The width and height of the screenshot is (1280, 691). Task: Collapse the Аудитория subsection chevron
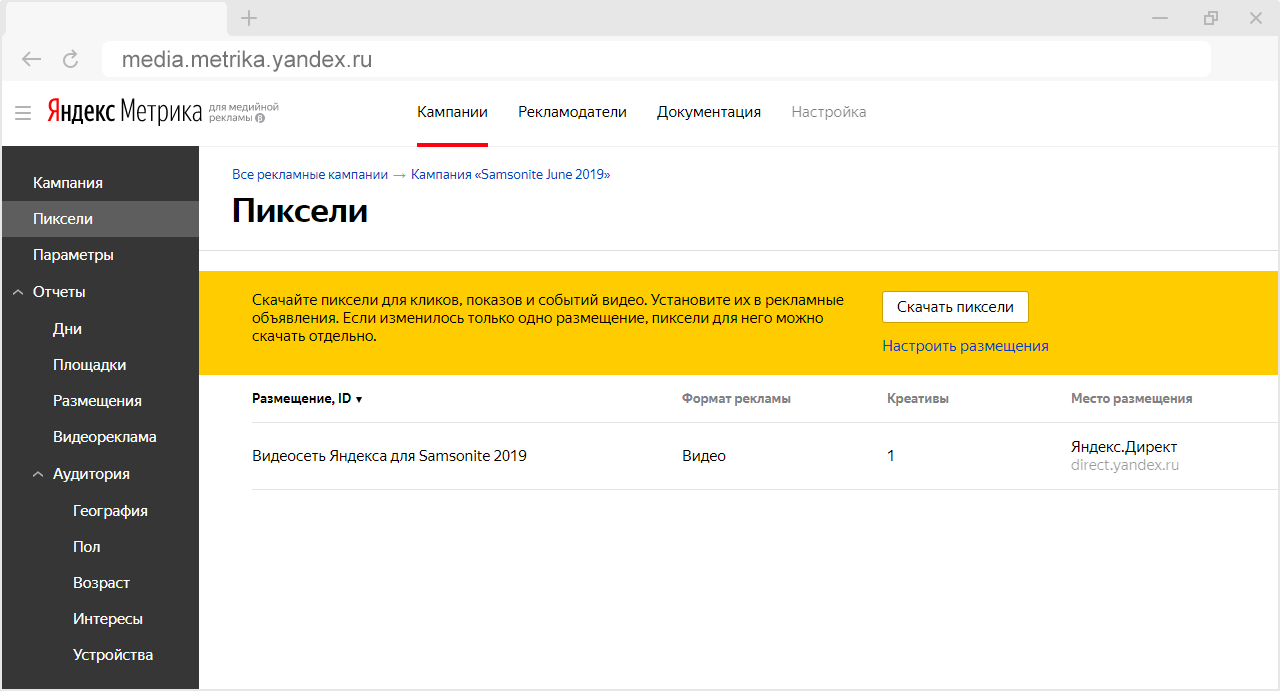pyautogui.click(x=38, y=474)
